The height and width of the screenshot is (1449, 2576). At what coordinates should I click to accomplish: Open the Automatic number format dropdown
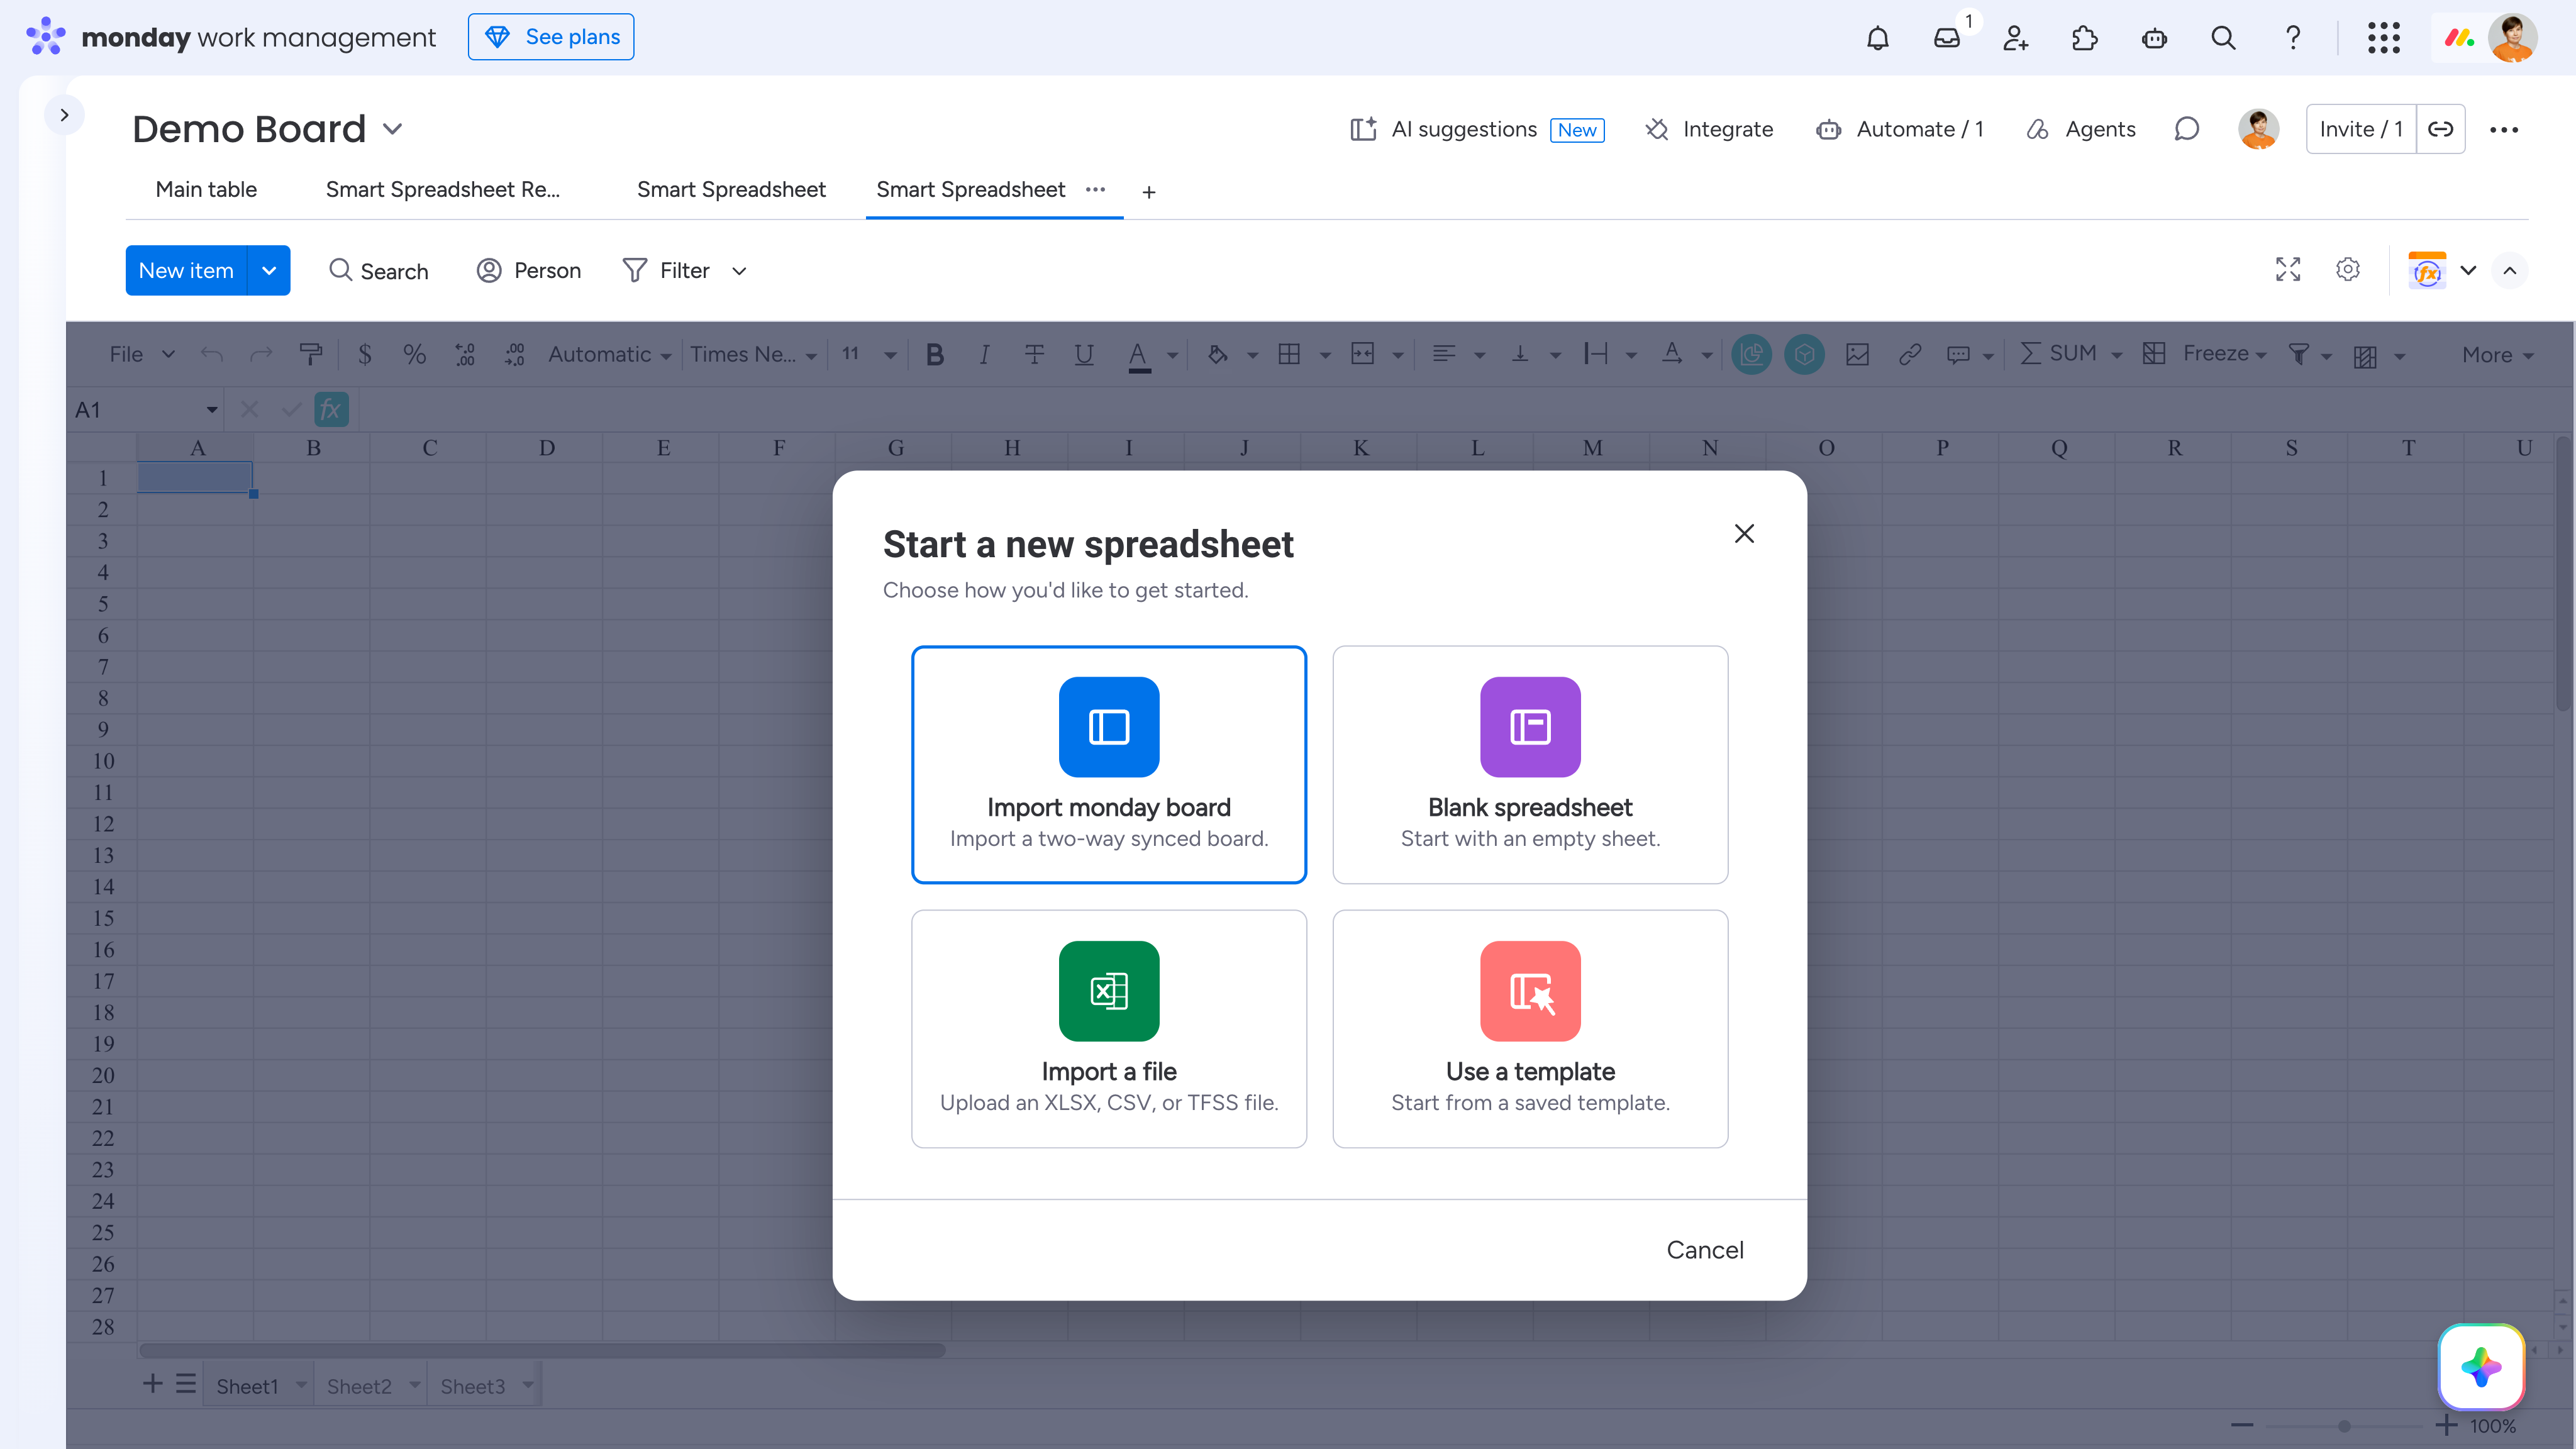[610, 354]
